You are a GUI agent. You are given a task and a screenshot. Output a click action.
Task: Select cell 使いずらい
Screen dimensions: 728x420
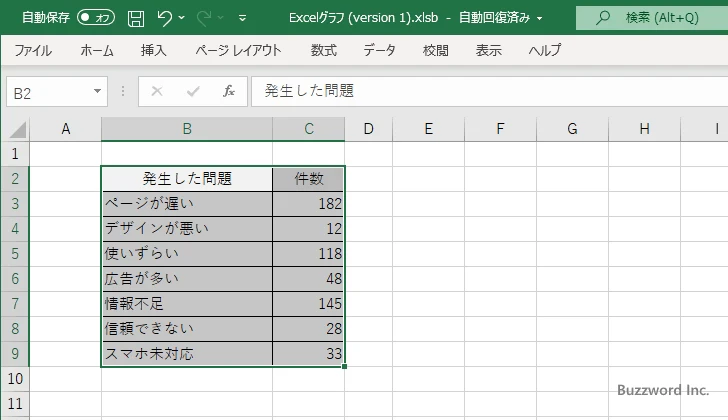tap(187, 254)
